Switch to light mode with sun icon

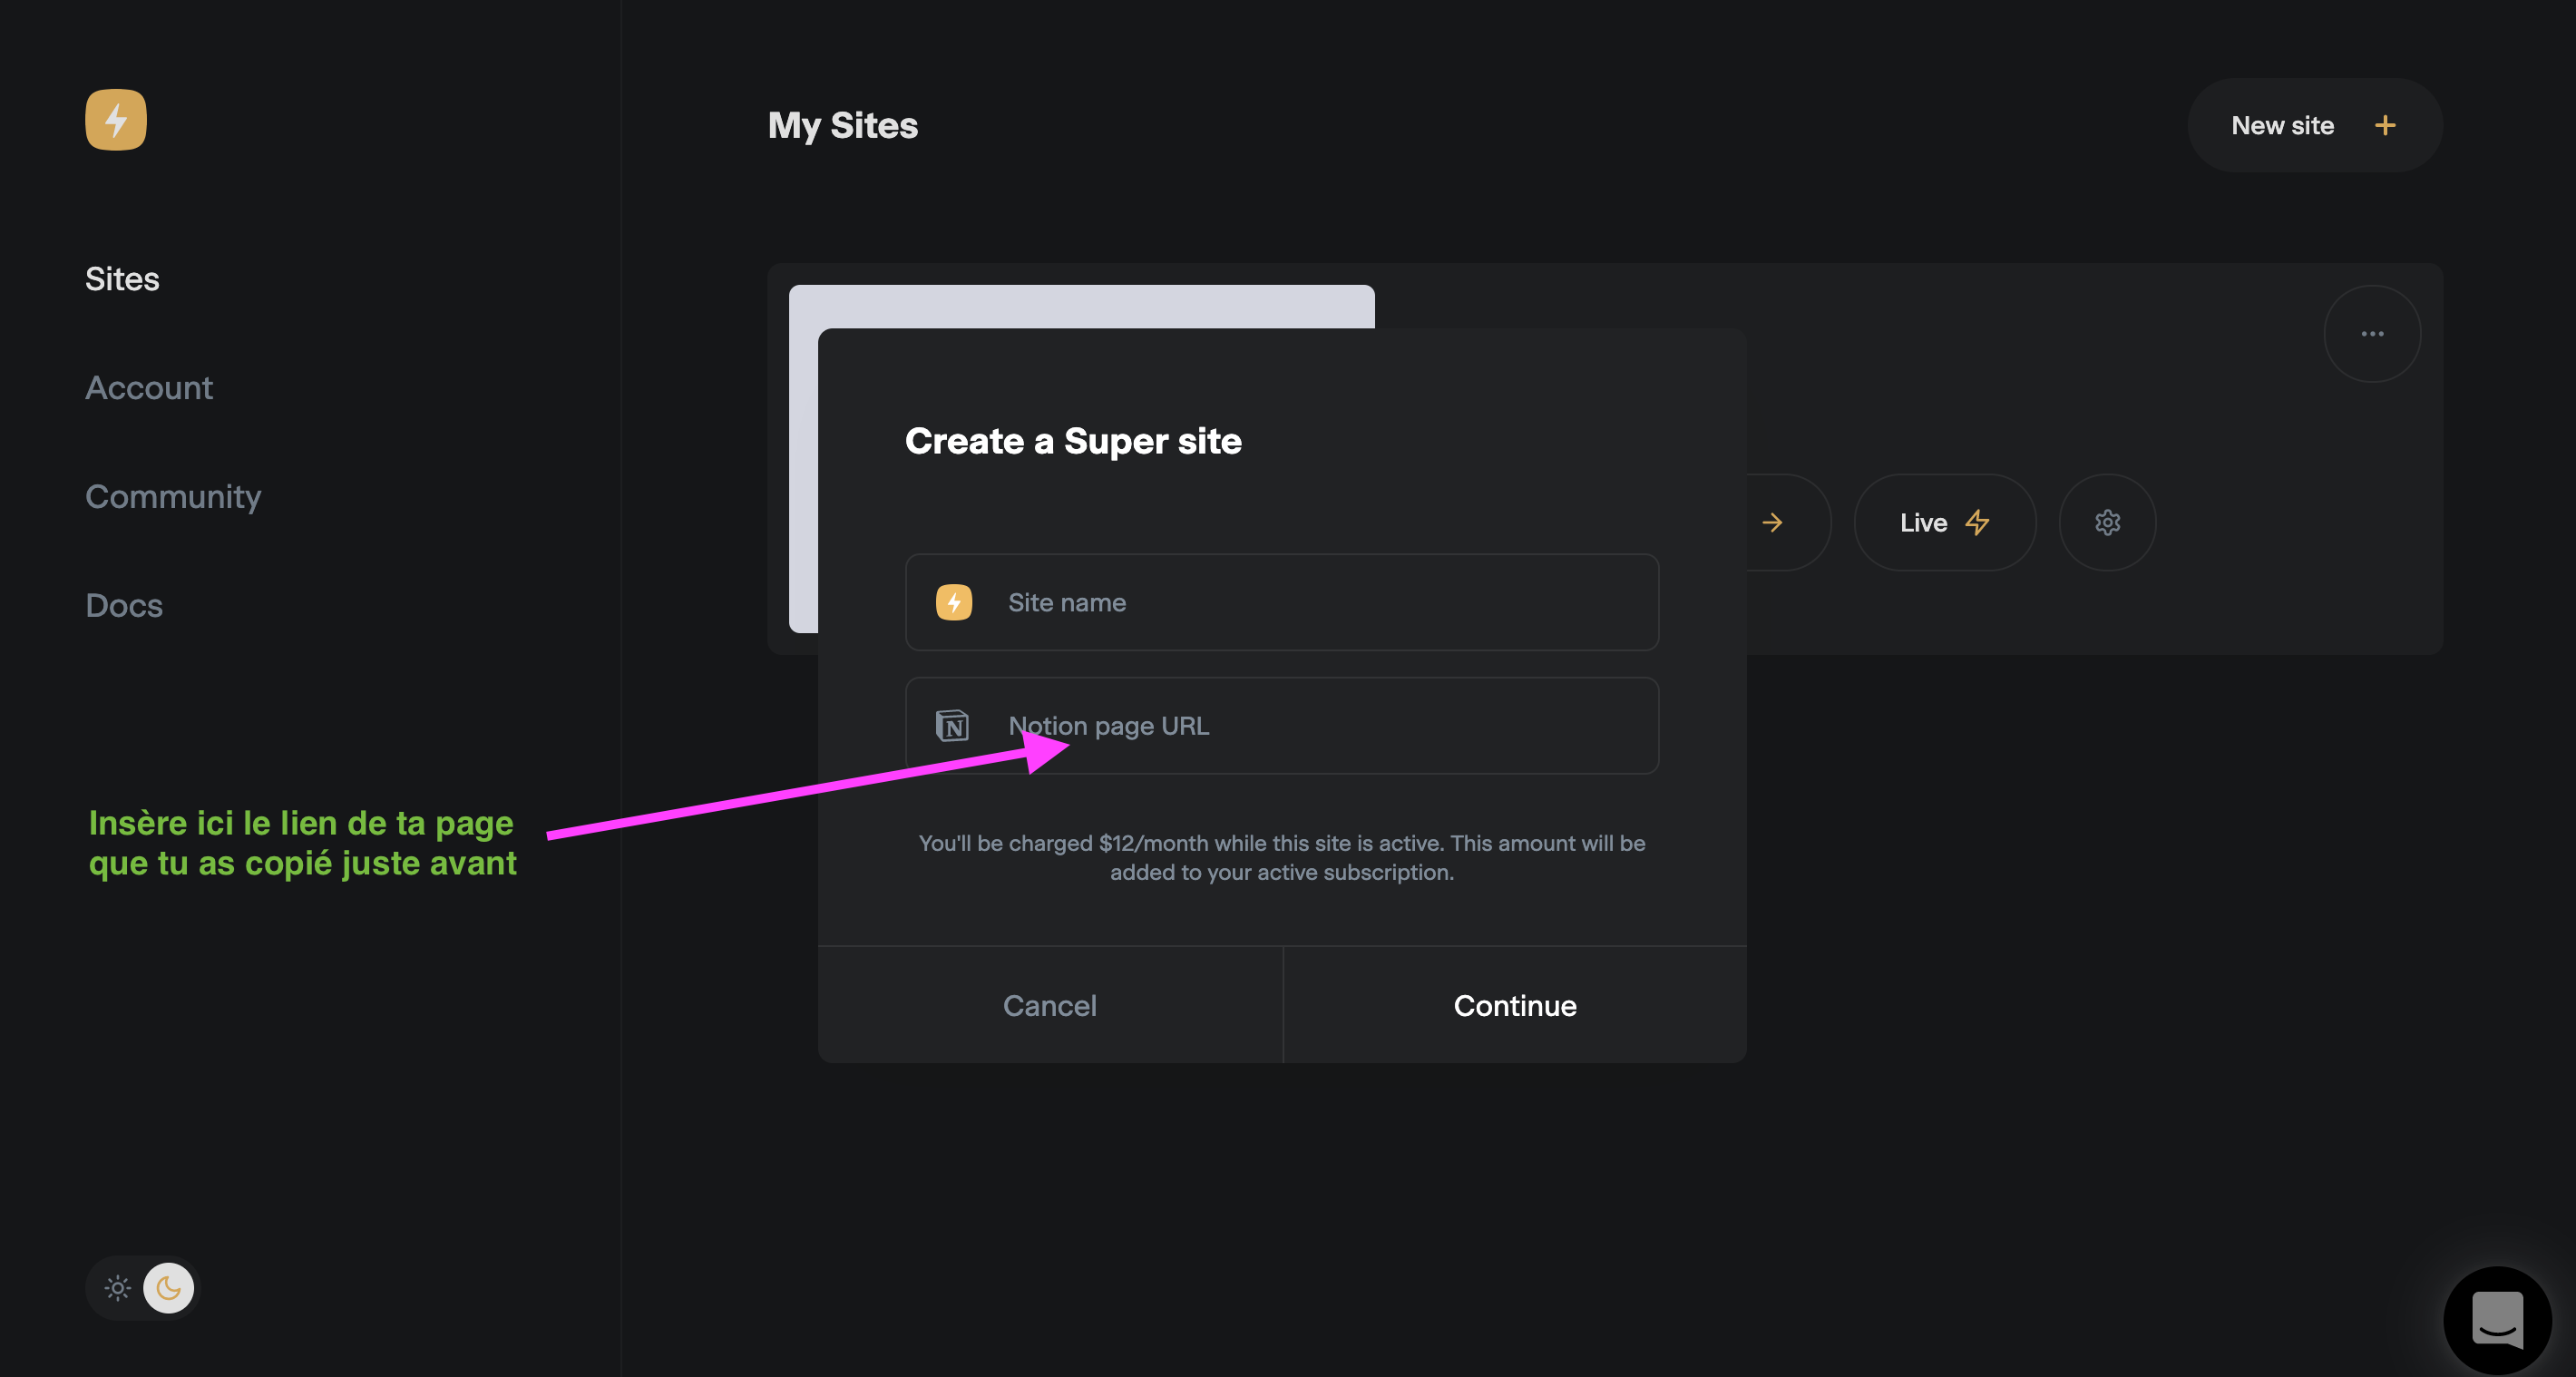pos(118,1288)
